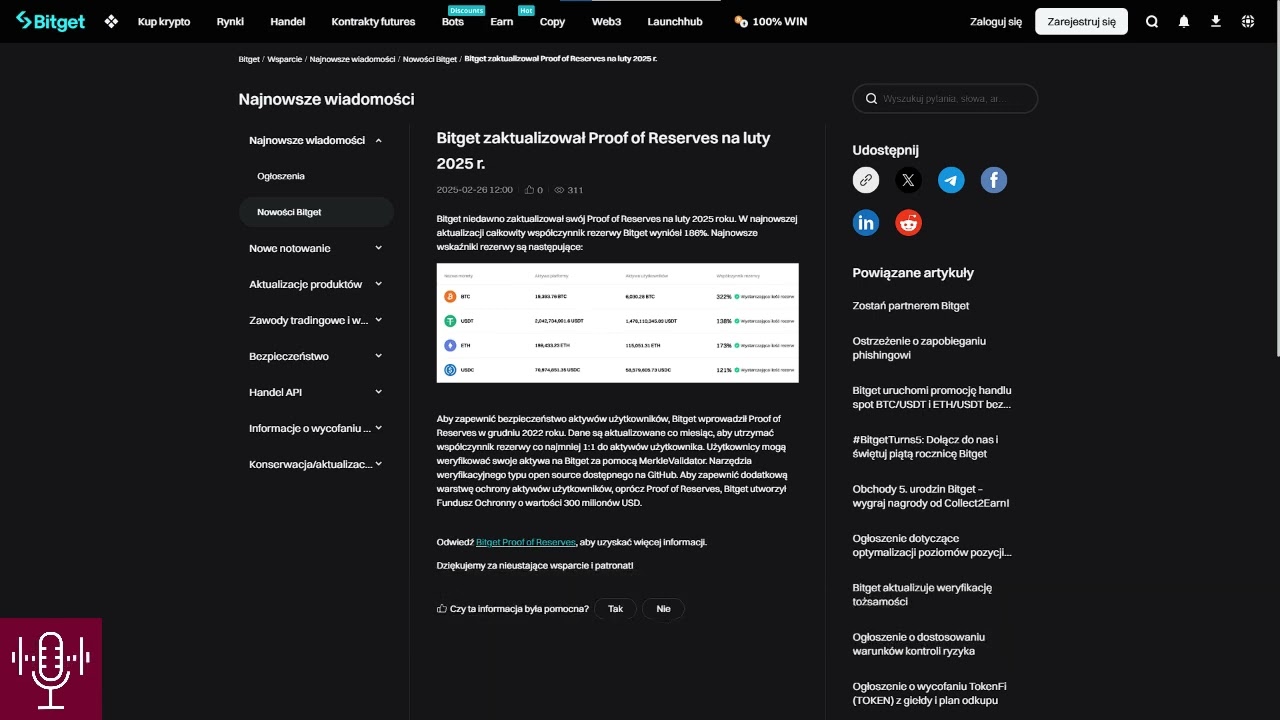Viewport: 1280px width, 720px height.
Task: Click the microphone overlay icon
Action: pos(51,669)
